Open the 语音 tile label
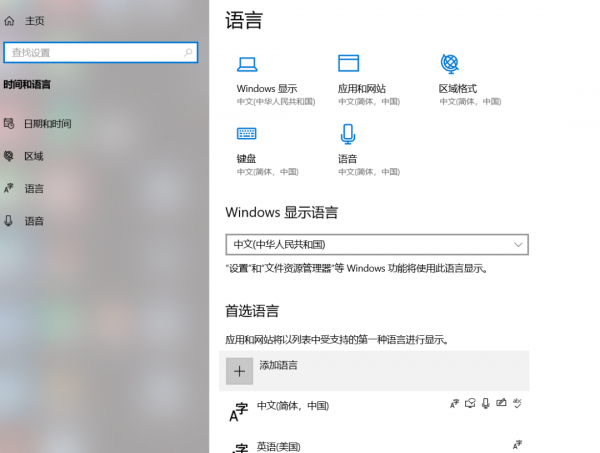600x453 pixels. click(x=347, y=159)
